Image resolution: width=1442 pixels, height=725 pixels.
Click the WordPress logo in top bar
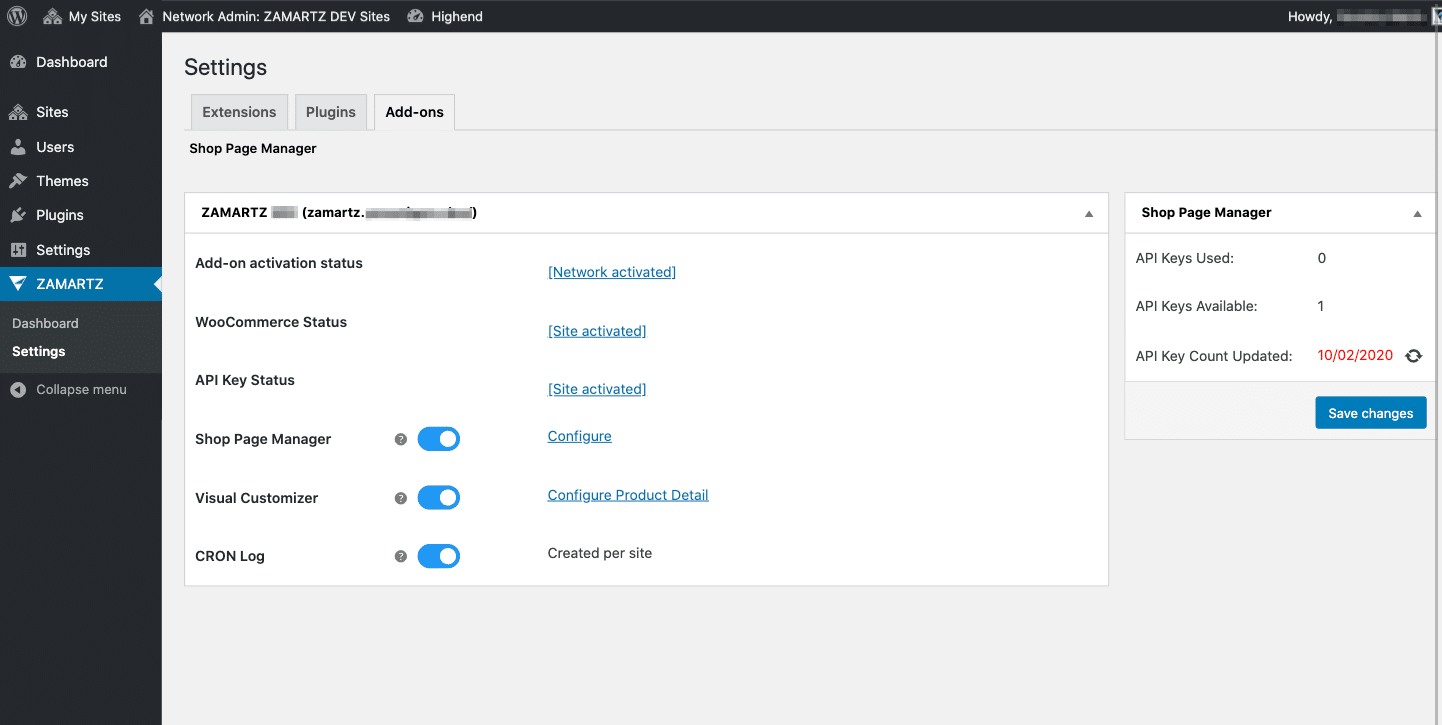[x=16, y=15]
